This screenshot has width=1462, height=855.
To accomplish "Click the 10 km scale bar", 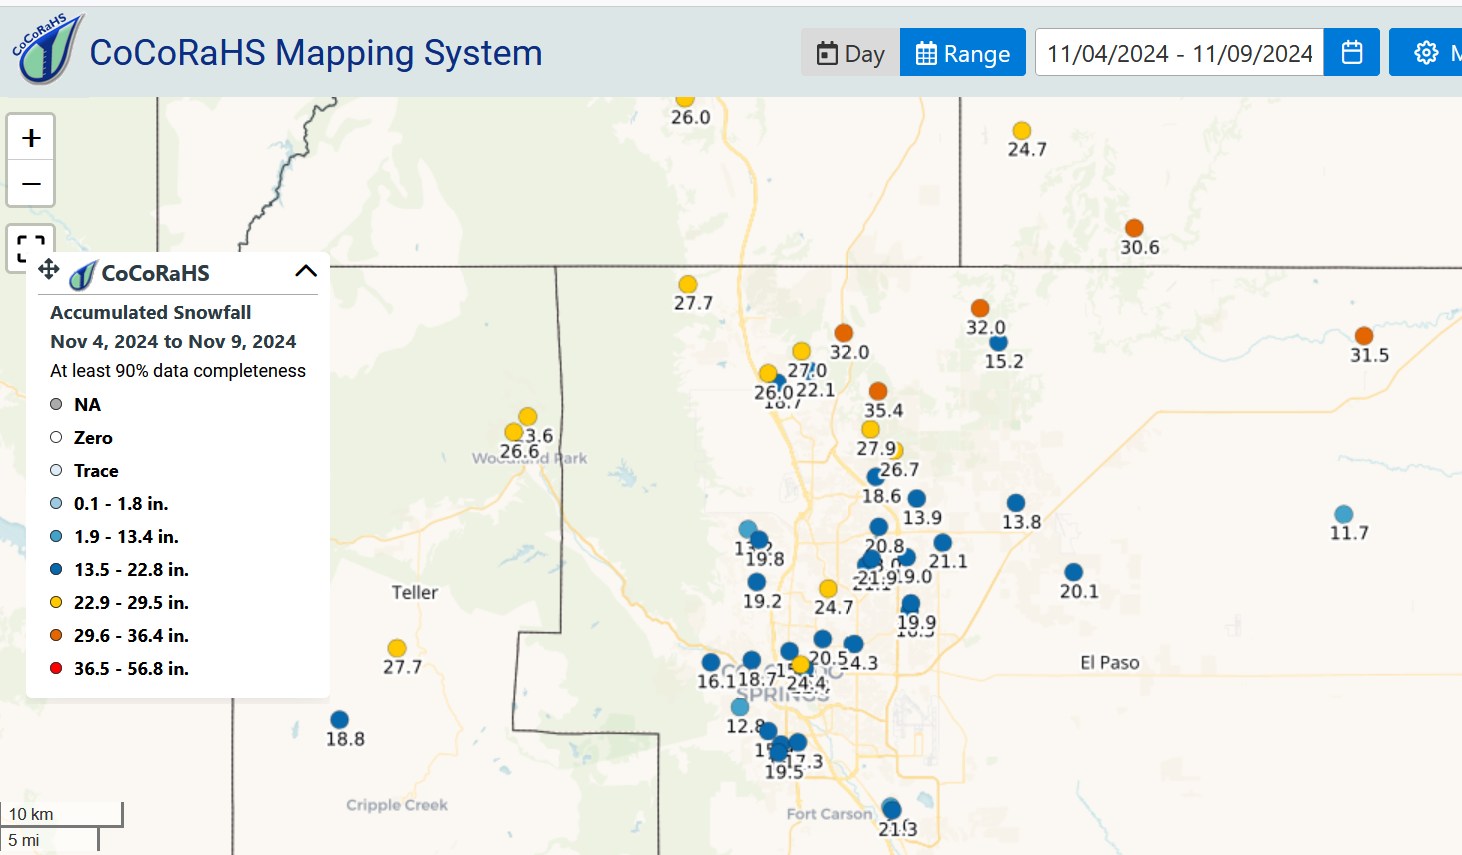I will point(62,814).
